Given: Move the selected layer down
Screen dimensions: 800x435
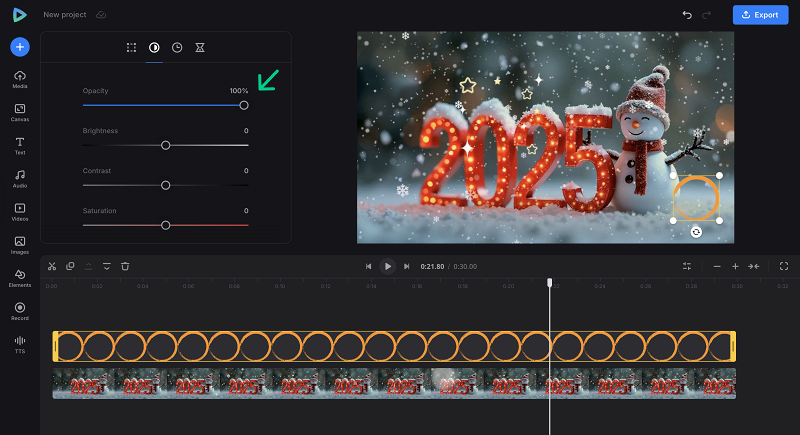Looking at the screenshot, I should point(107,266).
